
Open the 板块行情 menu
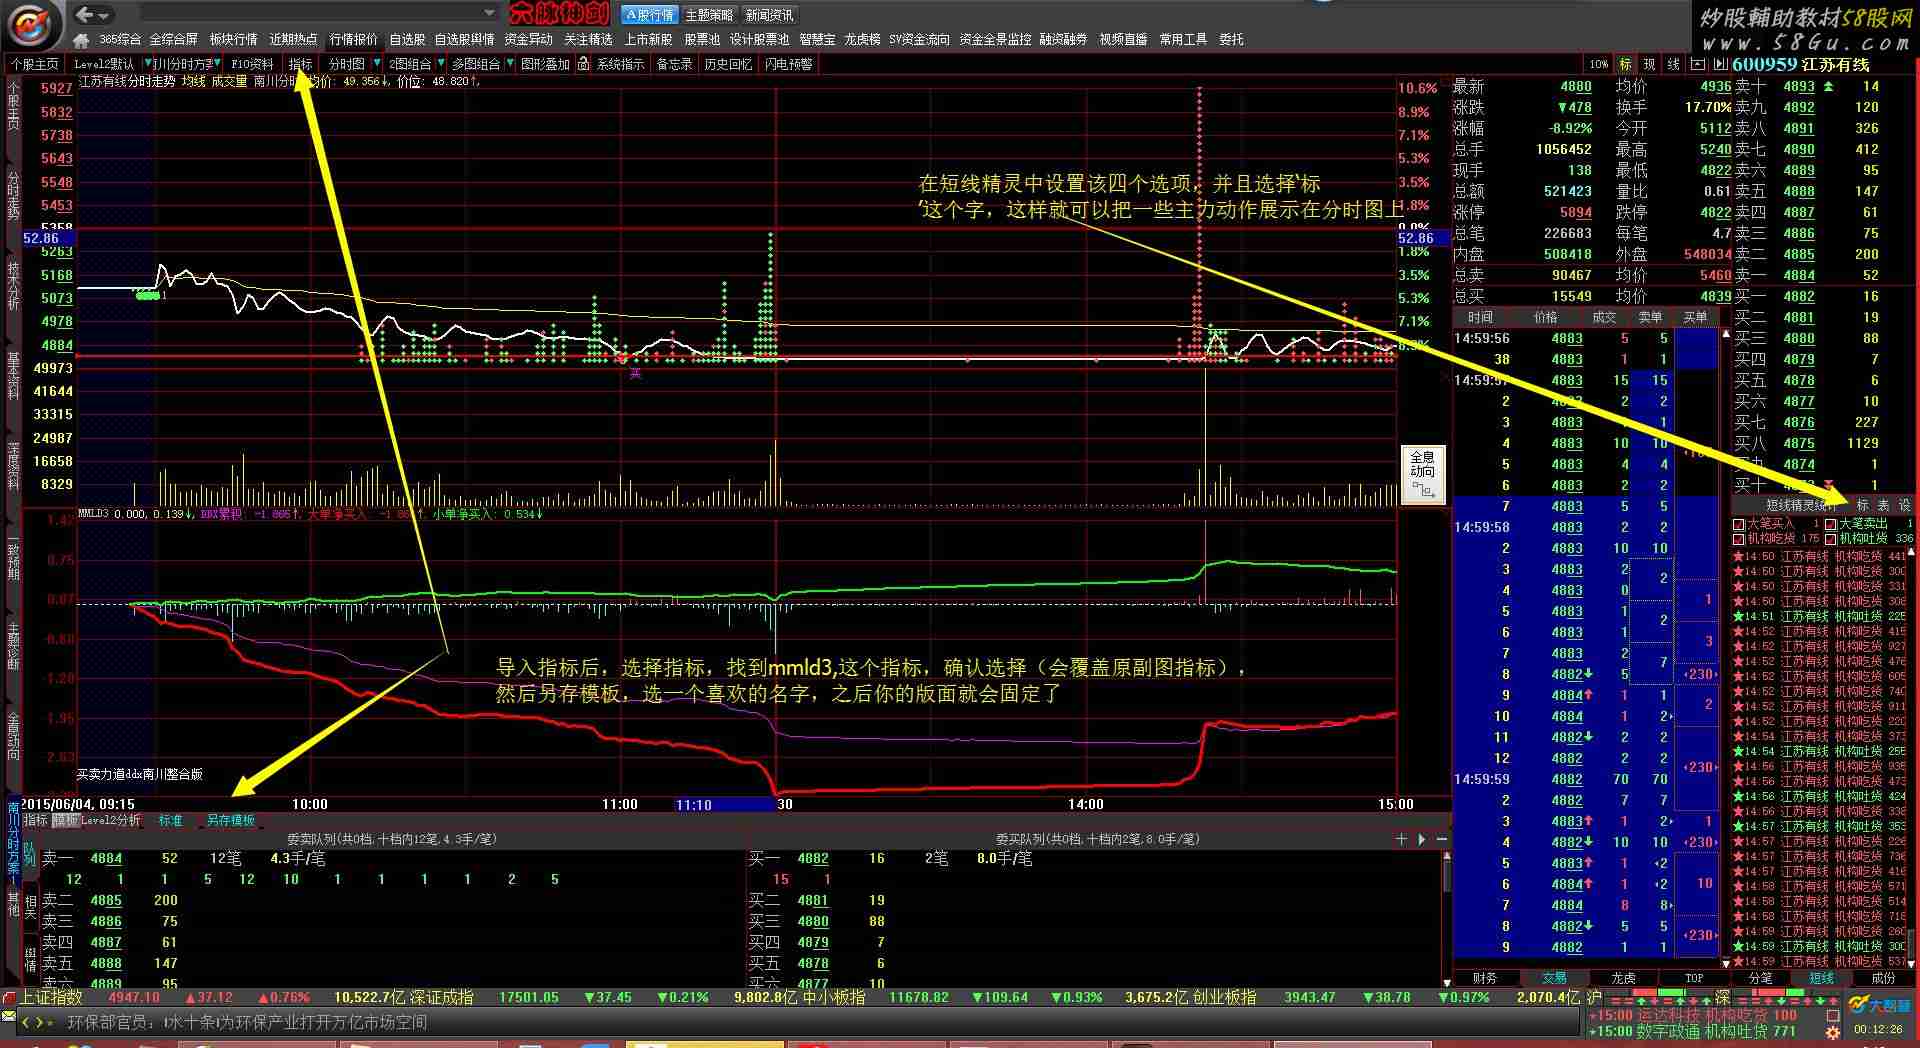tap(233, 39)
